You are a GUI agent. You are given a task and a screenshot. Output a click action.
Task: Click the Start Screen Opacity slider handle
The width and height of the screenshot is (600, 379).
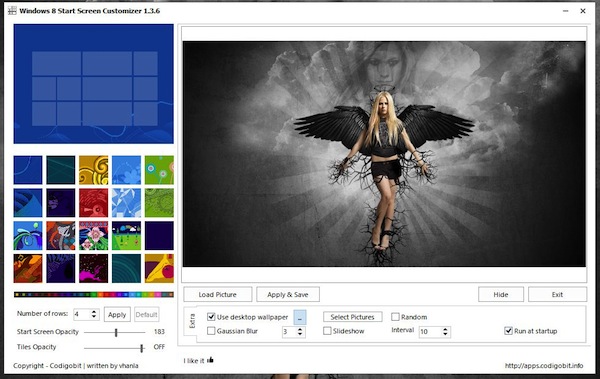tap(116, 332)
